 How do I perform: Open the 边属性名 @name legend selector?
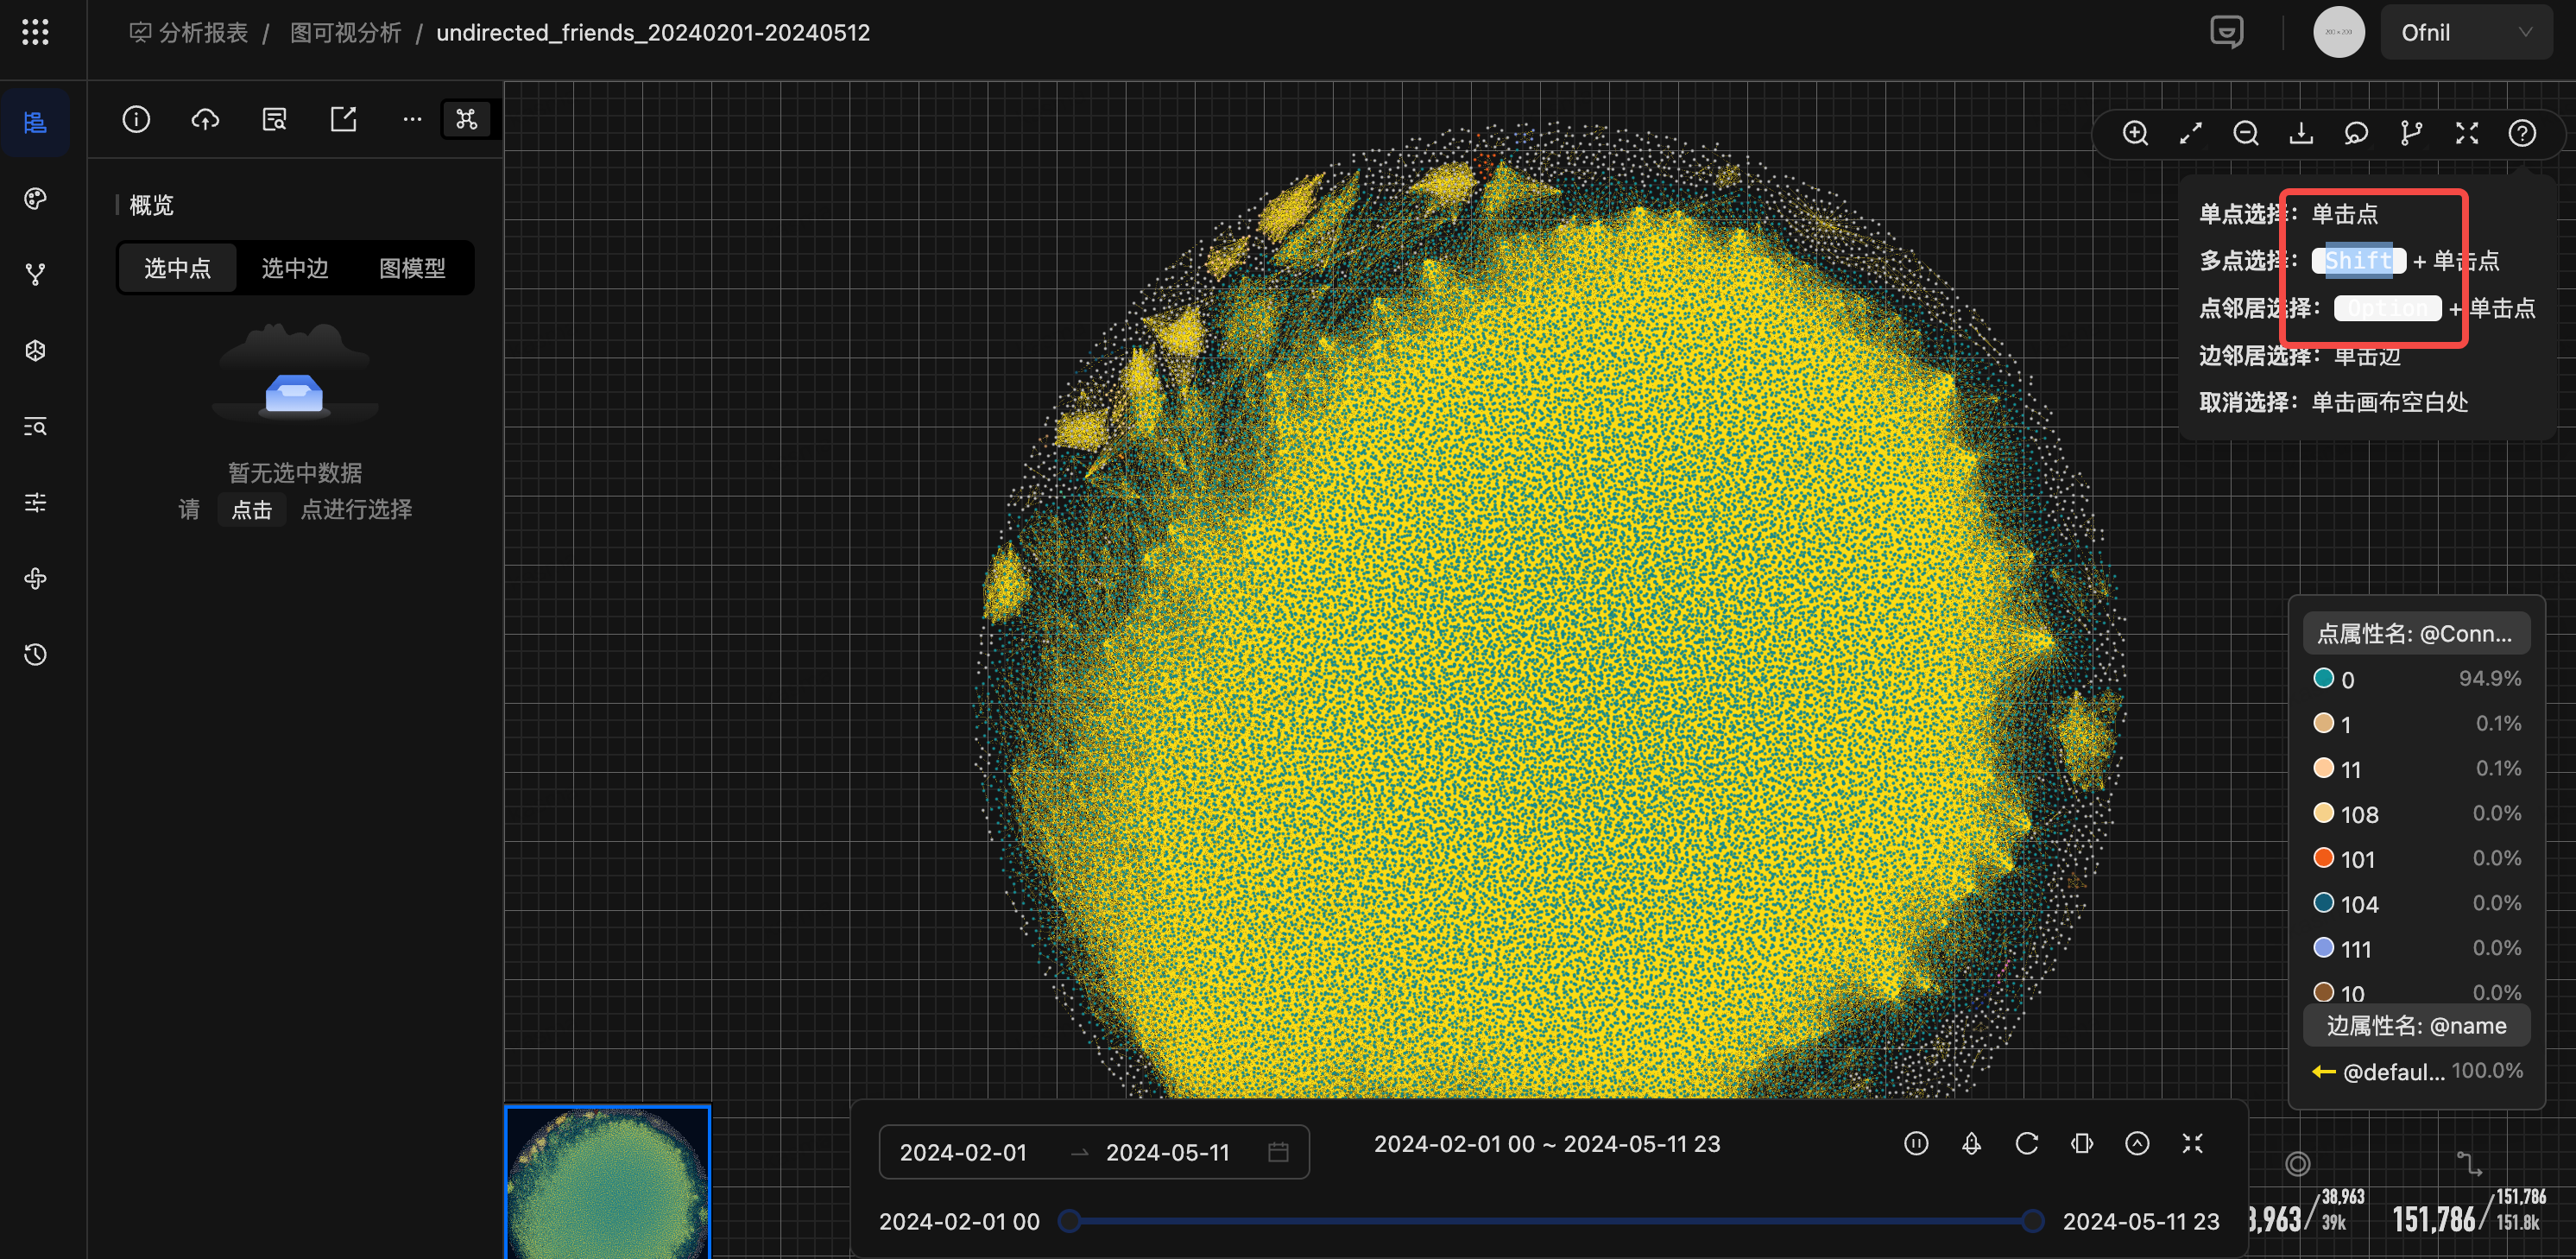coord(2416,1025)
